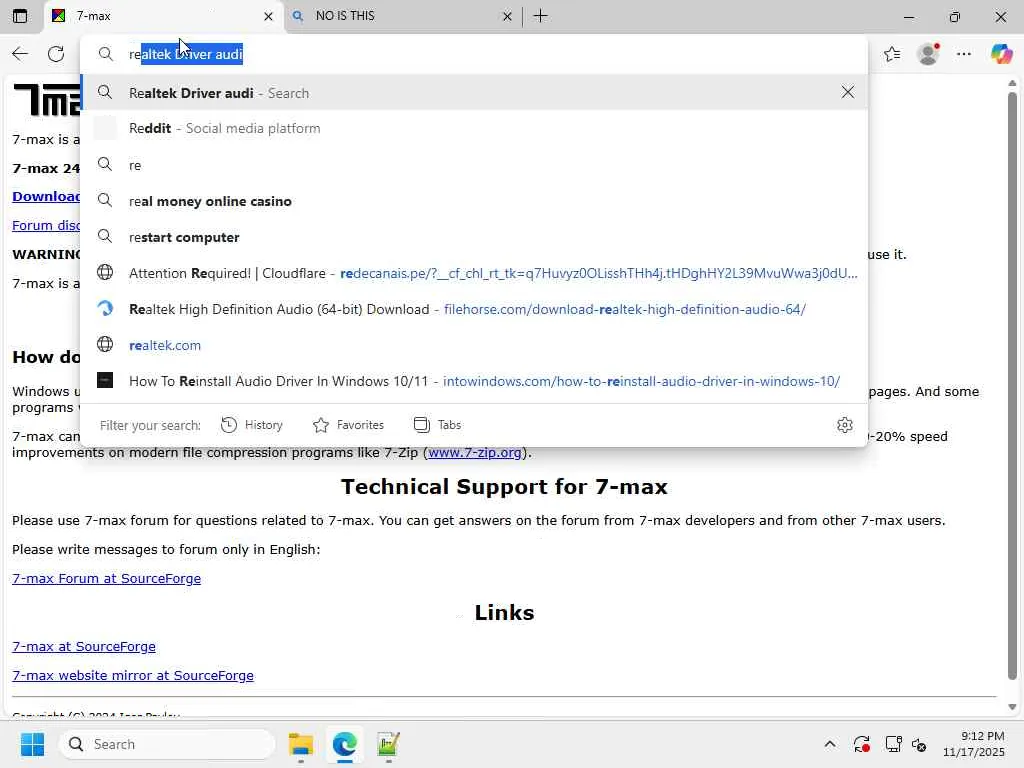This screenshot has height=768, width=1024.
Task: Open a new tab with plus button
Action: pos(540,16)
